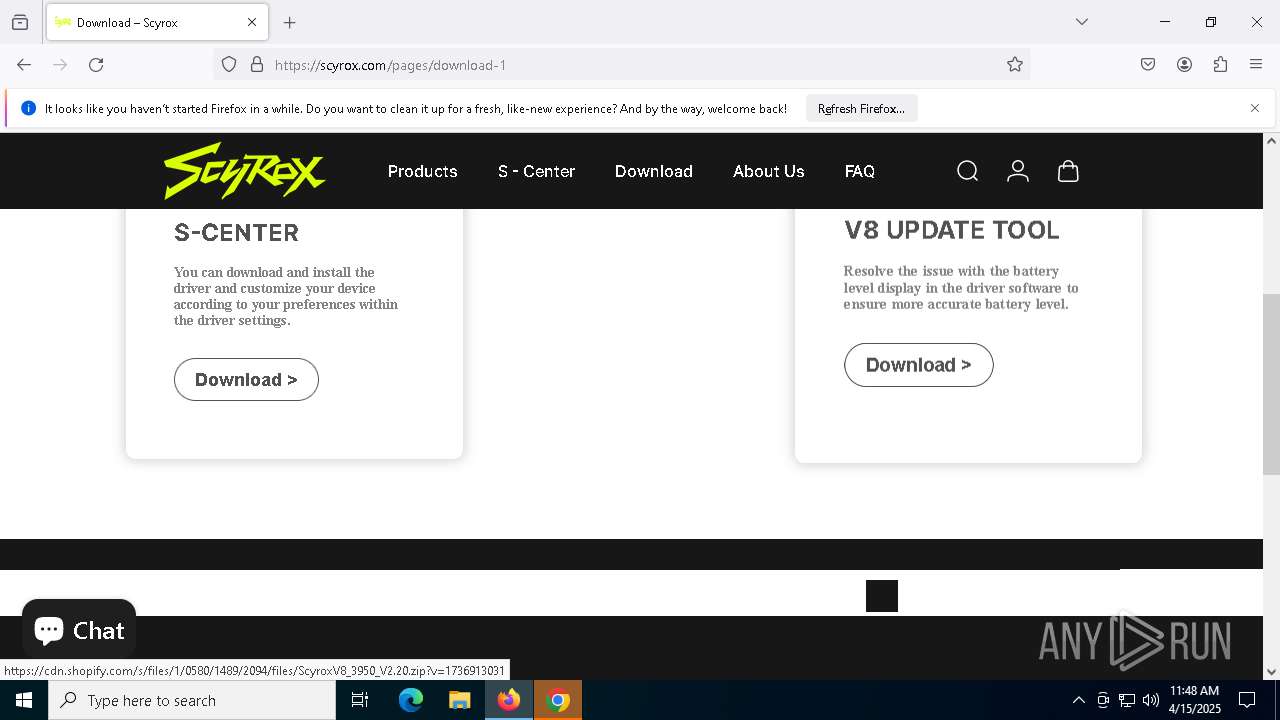Viewport: 1280px width, 720px height.
Task: Open the FAQ menu item
Action: pos(860,171)
